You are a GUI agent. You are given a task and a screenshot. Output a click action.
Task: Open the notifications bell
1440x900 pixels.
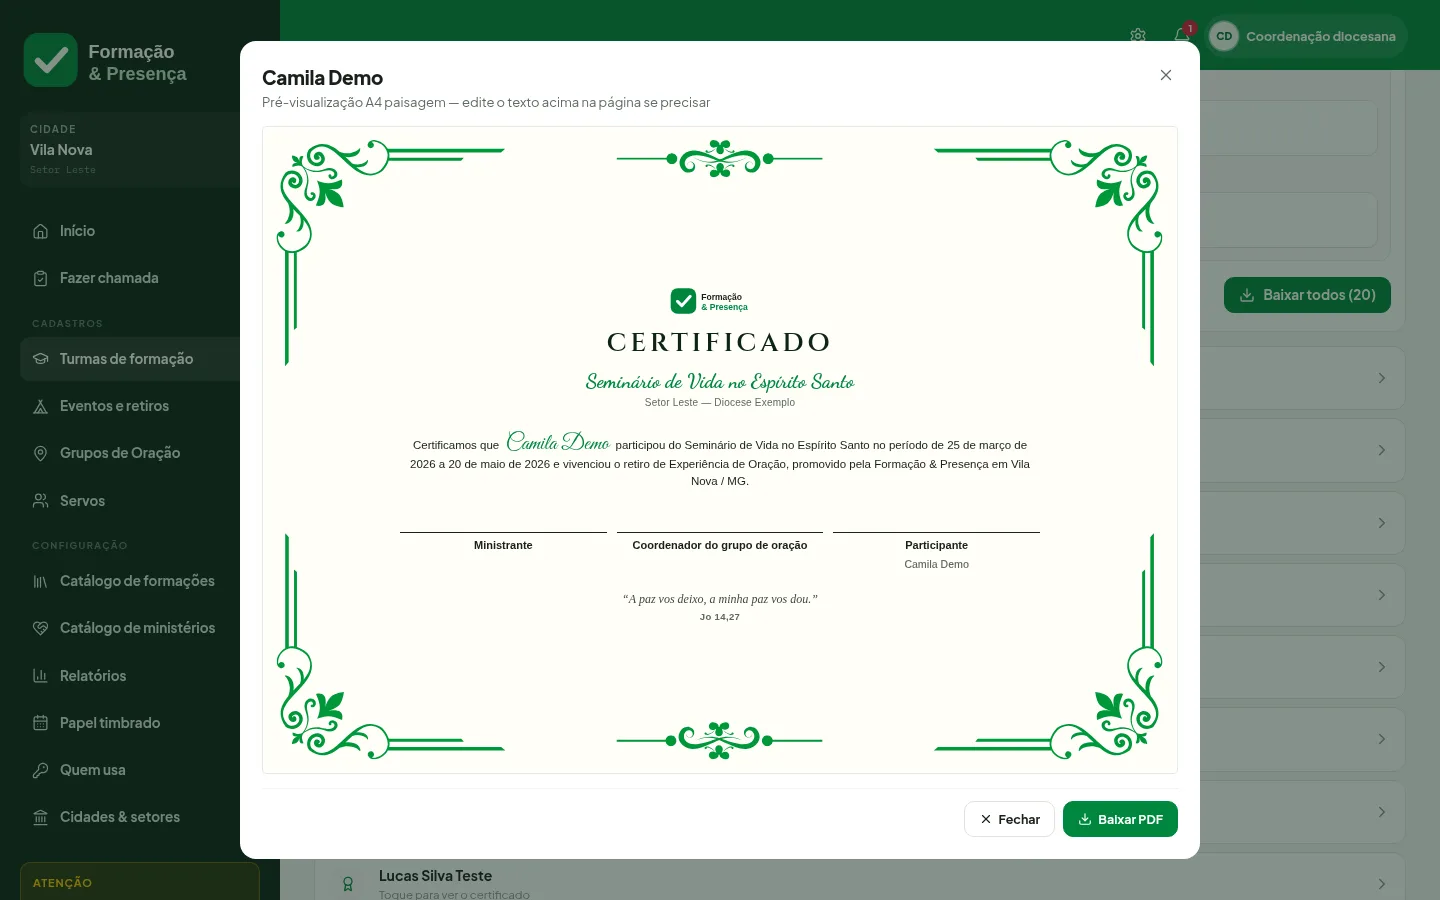pyautogui.click(x=1182, y=36)
